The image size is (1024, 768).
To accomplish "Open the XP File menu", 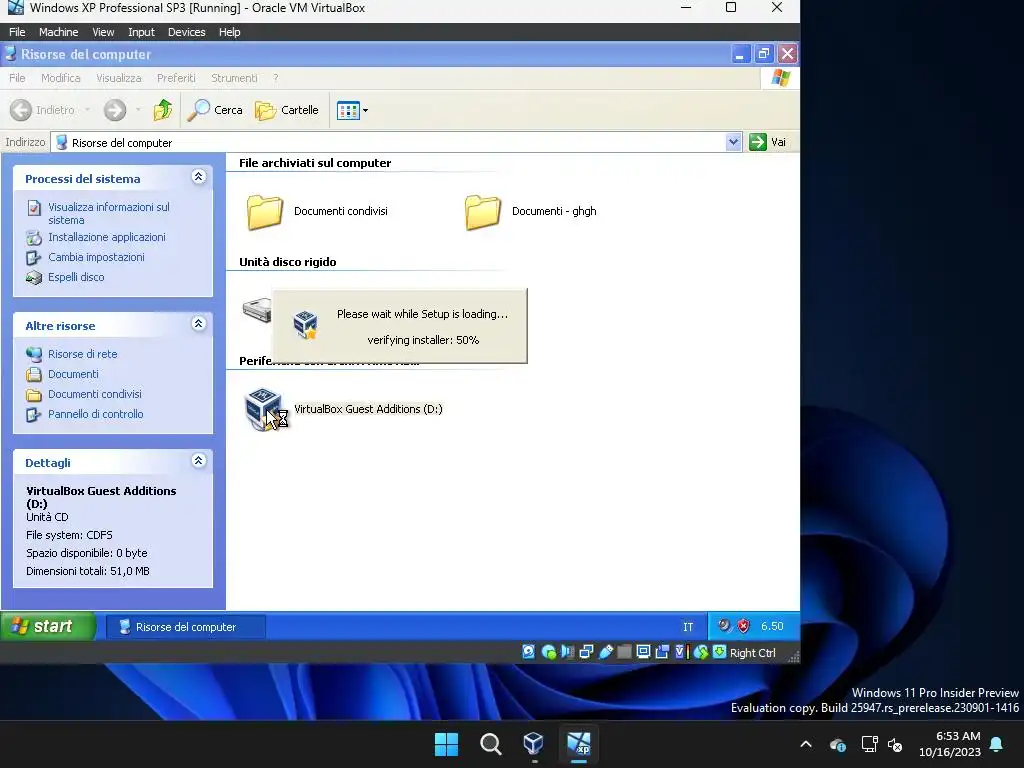I will (x=17, y=78).
